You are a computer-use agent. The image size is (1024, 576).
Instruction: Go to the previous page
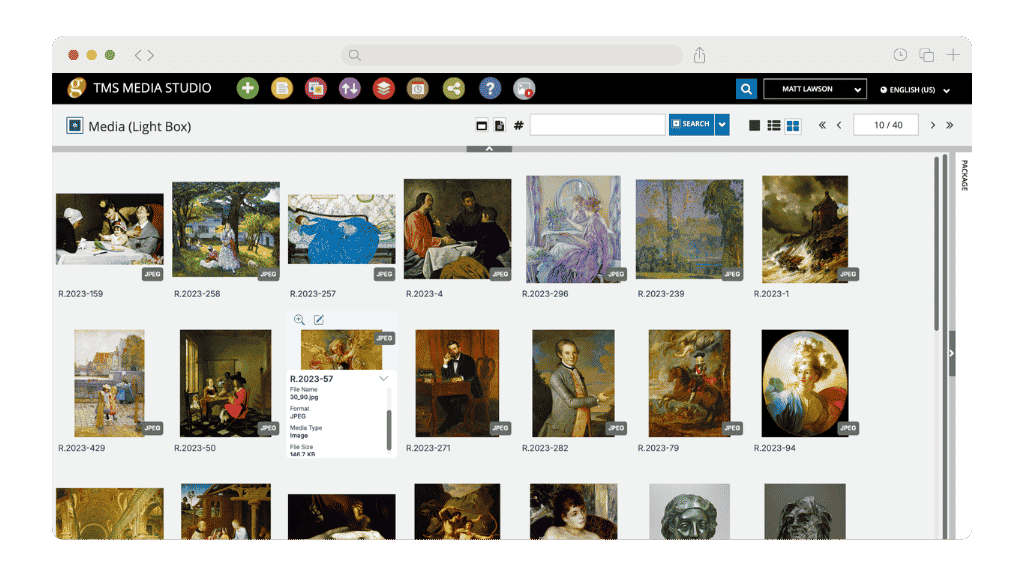(x=839, y=125)
